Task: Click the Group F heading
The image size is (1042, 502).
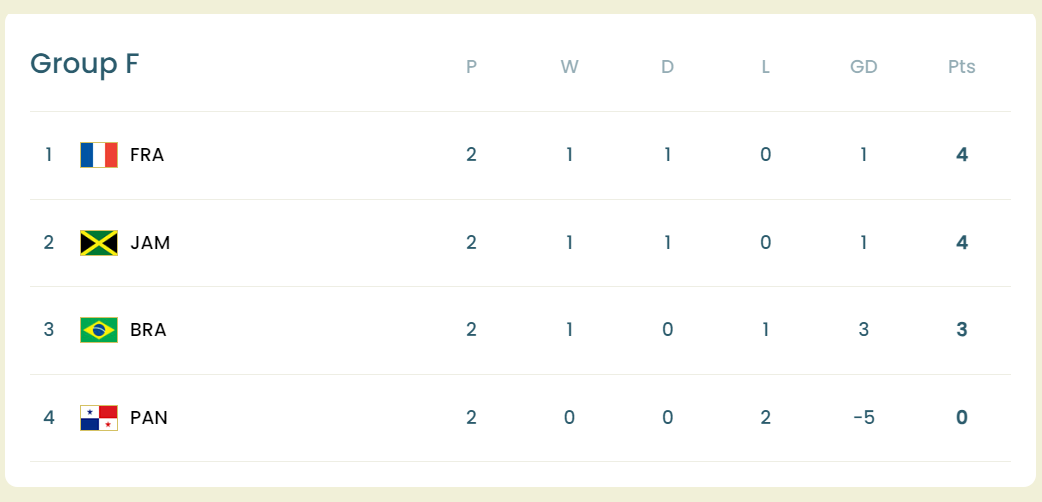Action: point(84,64)
